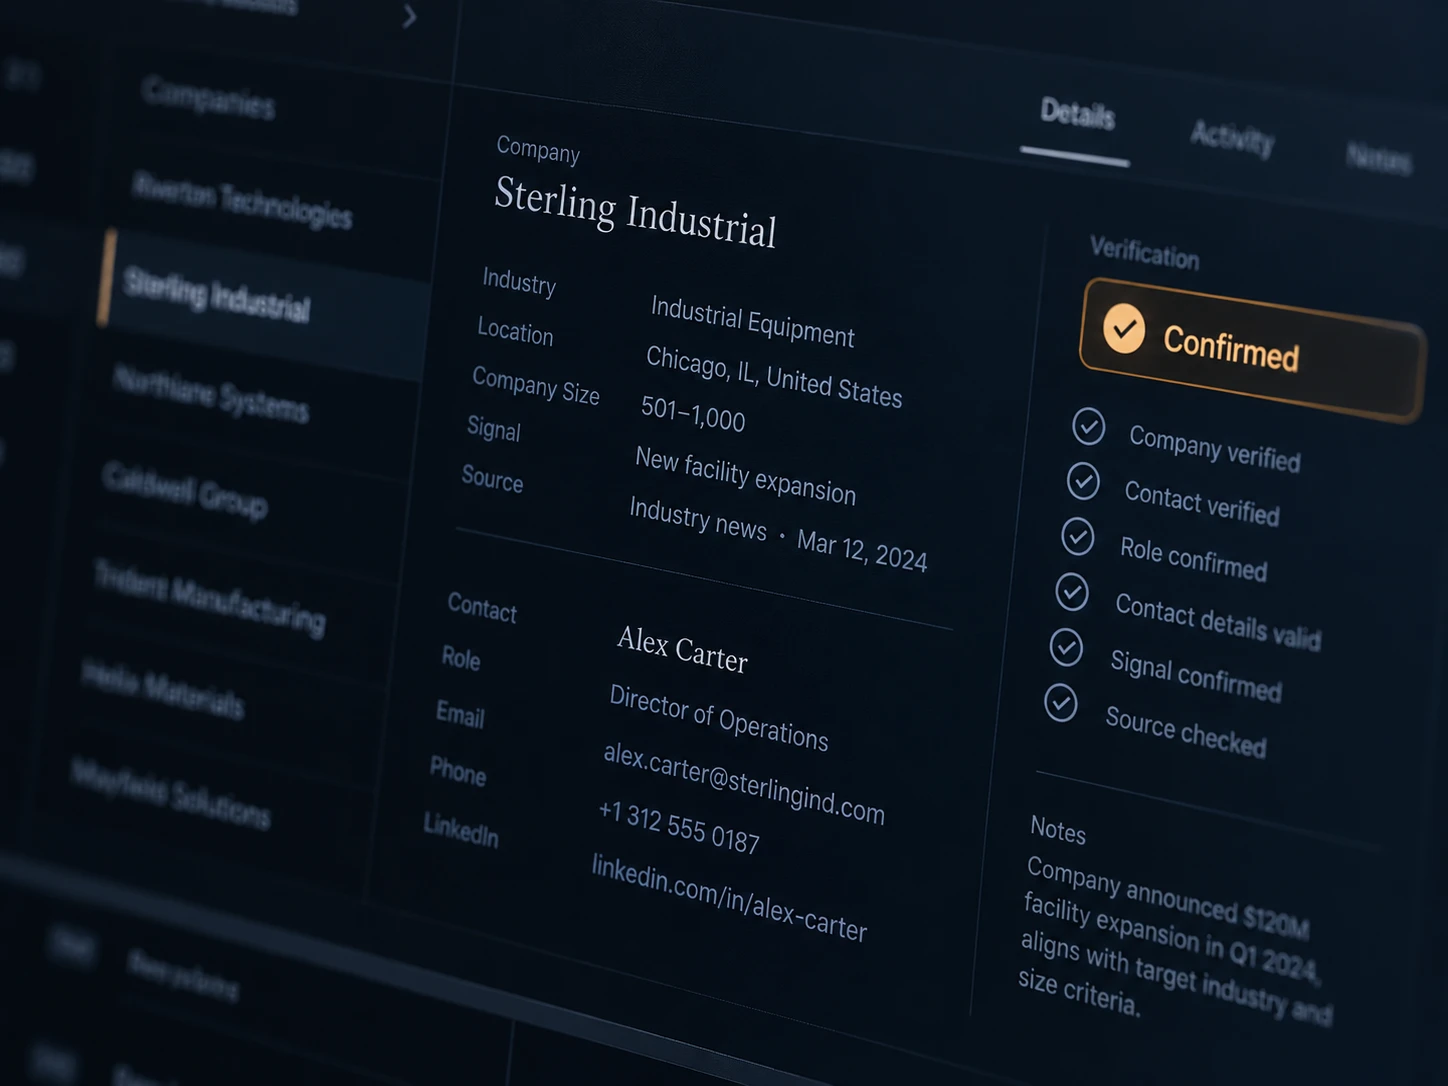Select Northlane Systems in the company list
The height and width of the screenshot is (1086, 1448).
[211, 393]
